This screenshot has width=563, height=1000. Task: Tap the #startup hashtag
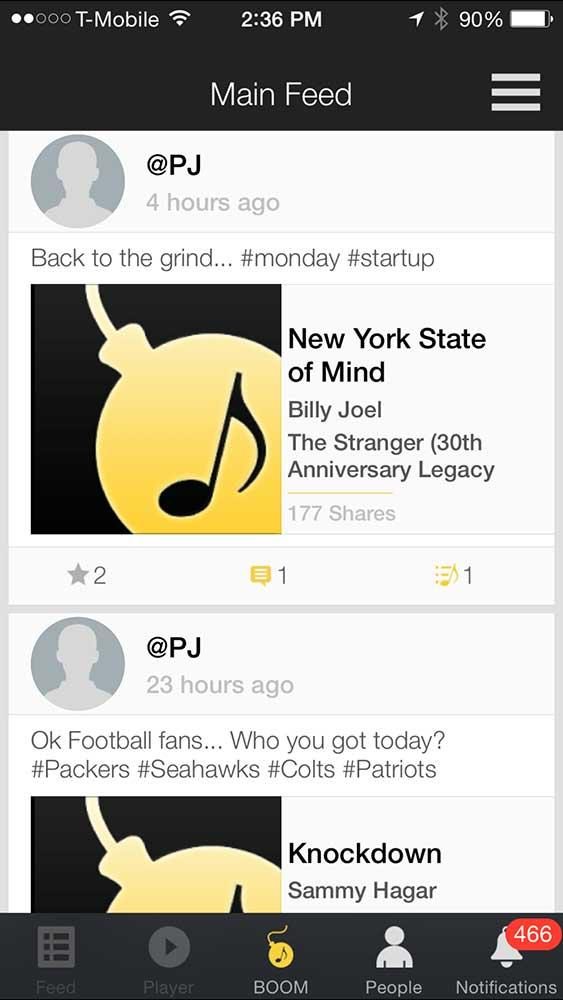391,259
